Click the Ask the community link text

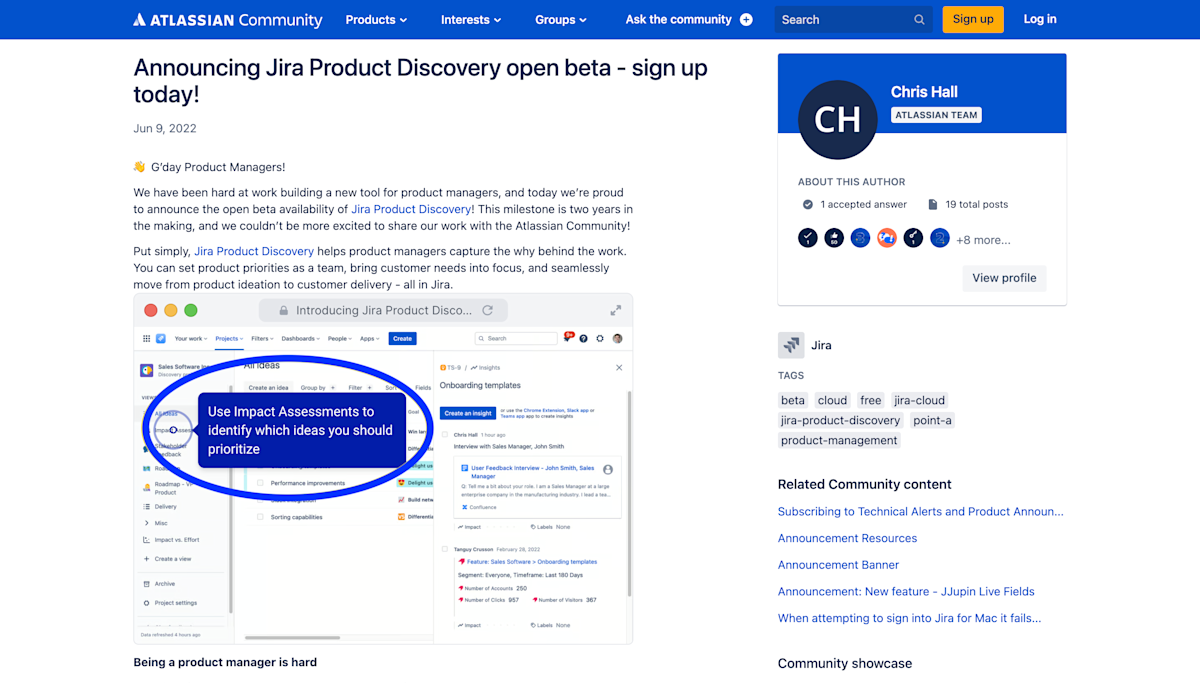[x=679, y=19]
